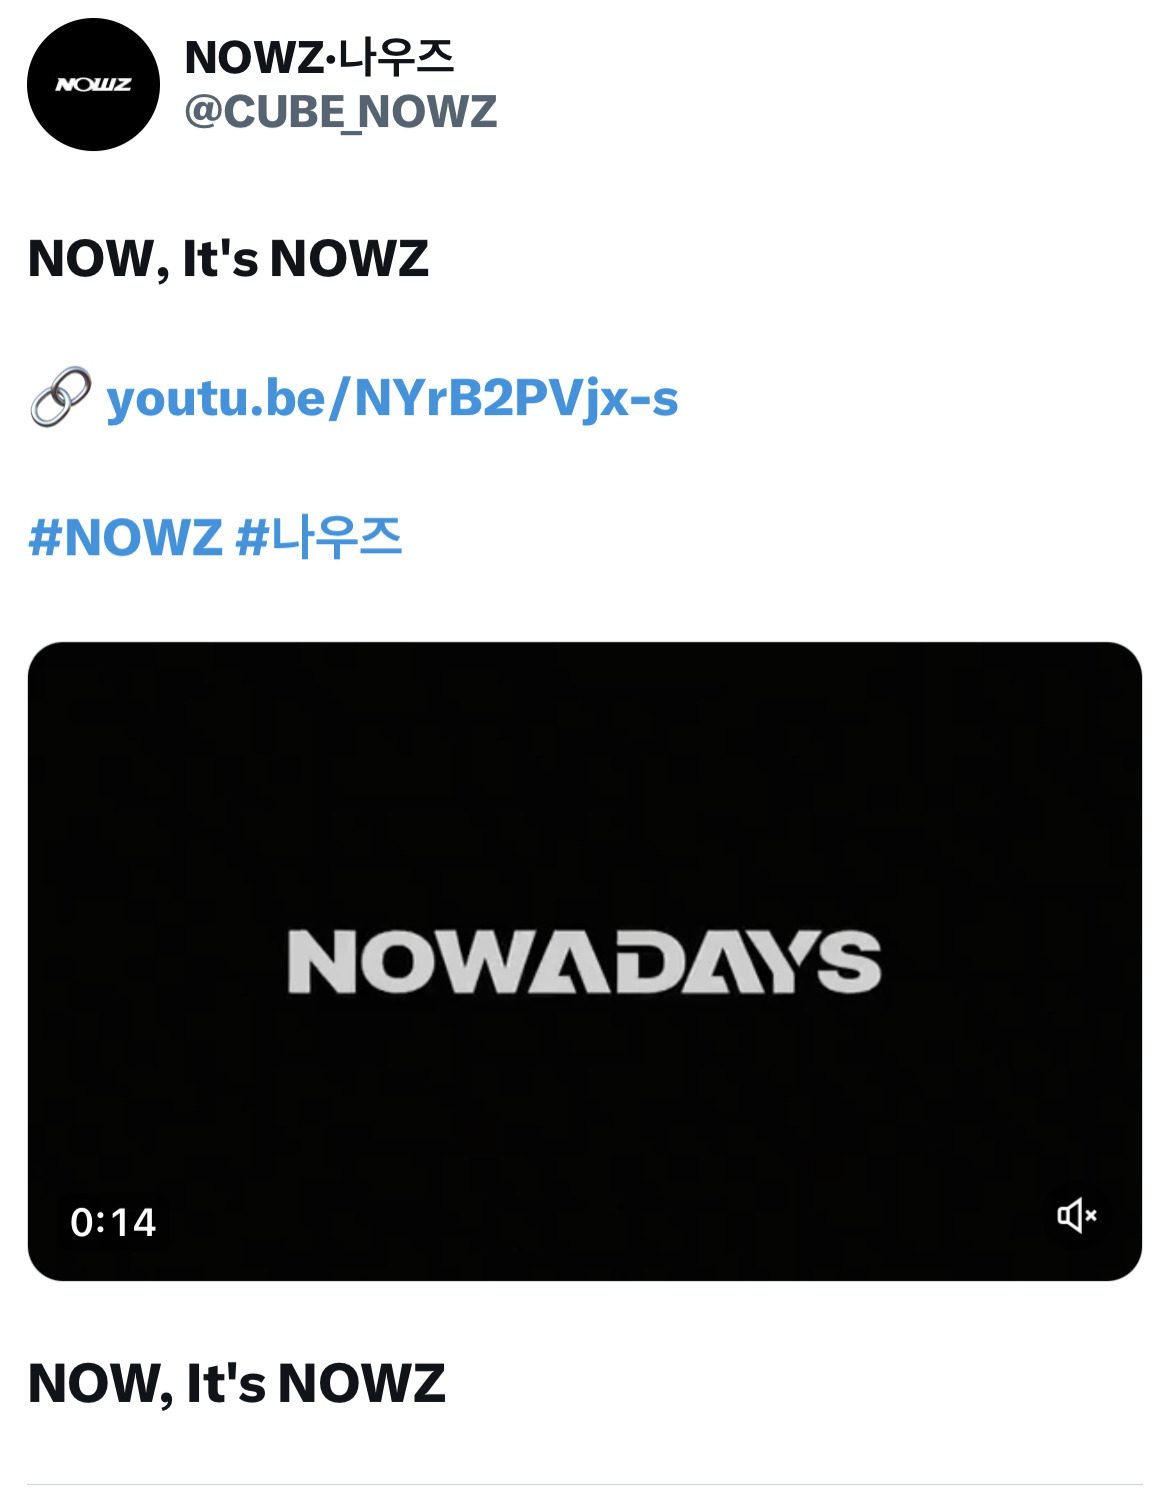Visit the @CUBE_NOWZ handle
Image resolution: width=1170 pixels, height=1504 pixels.
(x=341, y=112)
